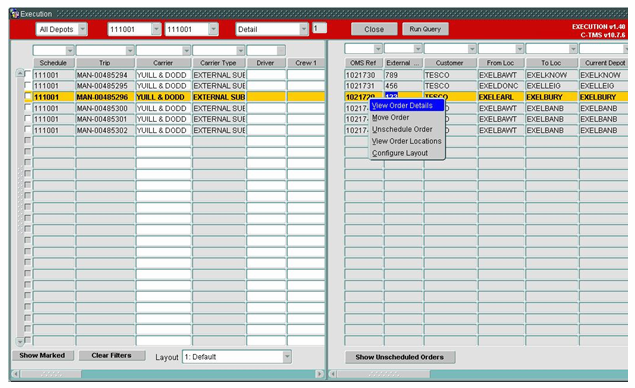Click the Customer column header
The image size is (635, 388).
pyautogui.click(x=450, y=63)
